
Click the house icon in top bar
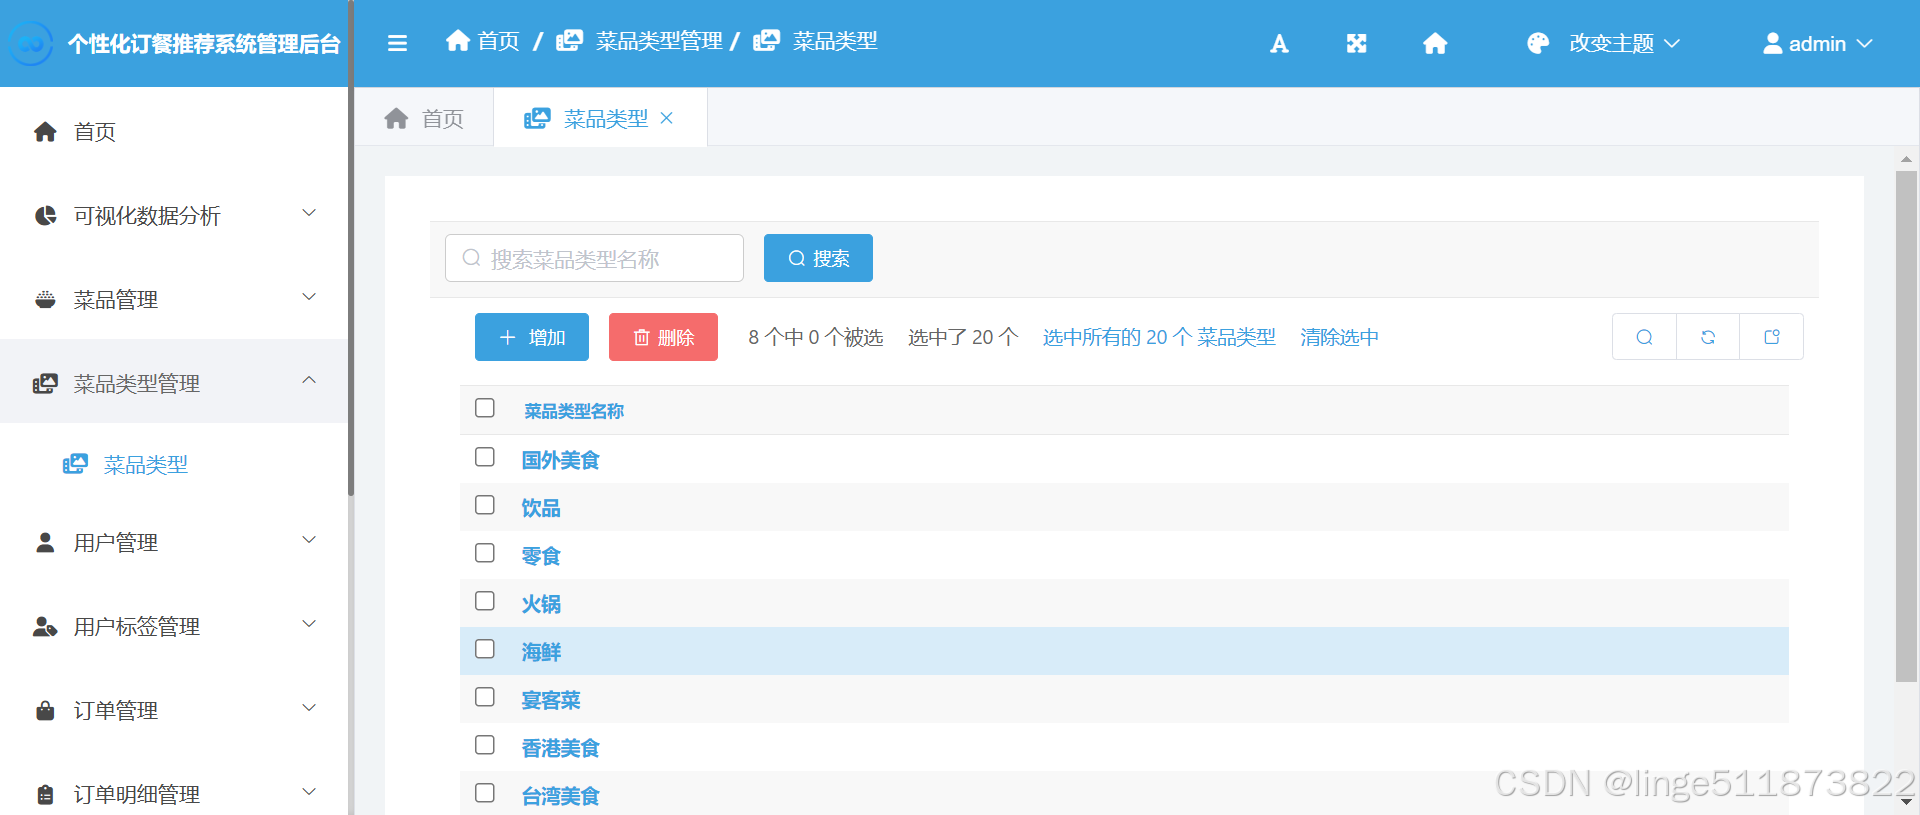[x=1435, y=43]
